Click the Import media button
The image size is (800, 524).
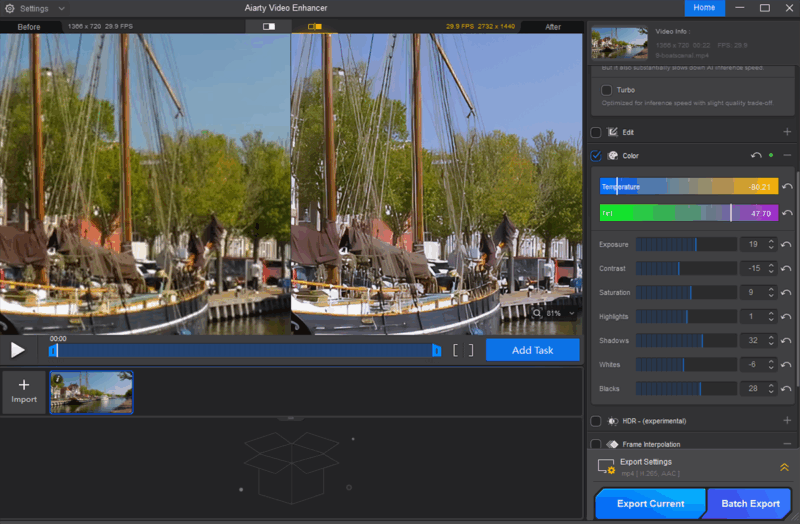pos(24,392)
